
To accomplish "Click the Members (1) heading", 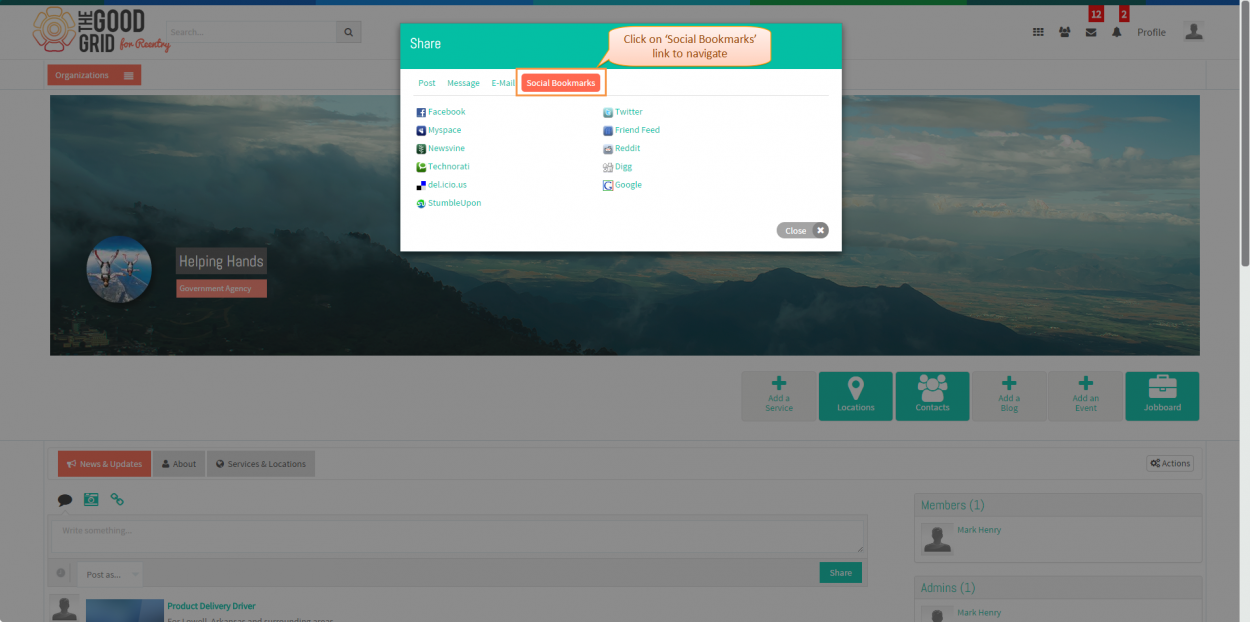I will pos(952,505).
